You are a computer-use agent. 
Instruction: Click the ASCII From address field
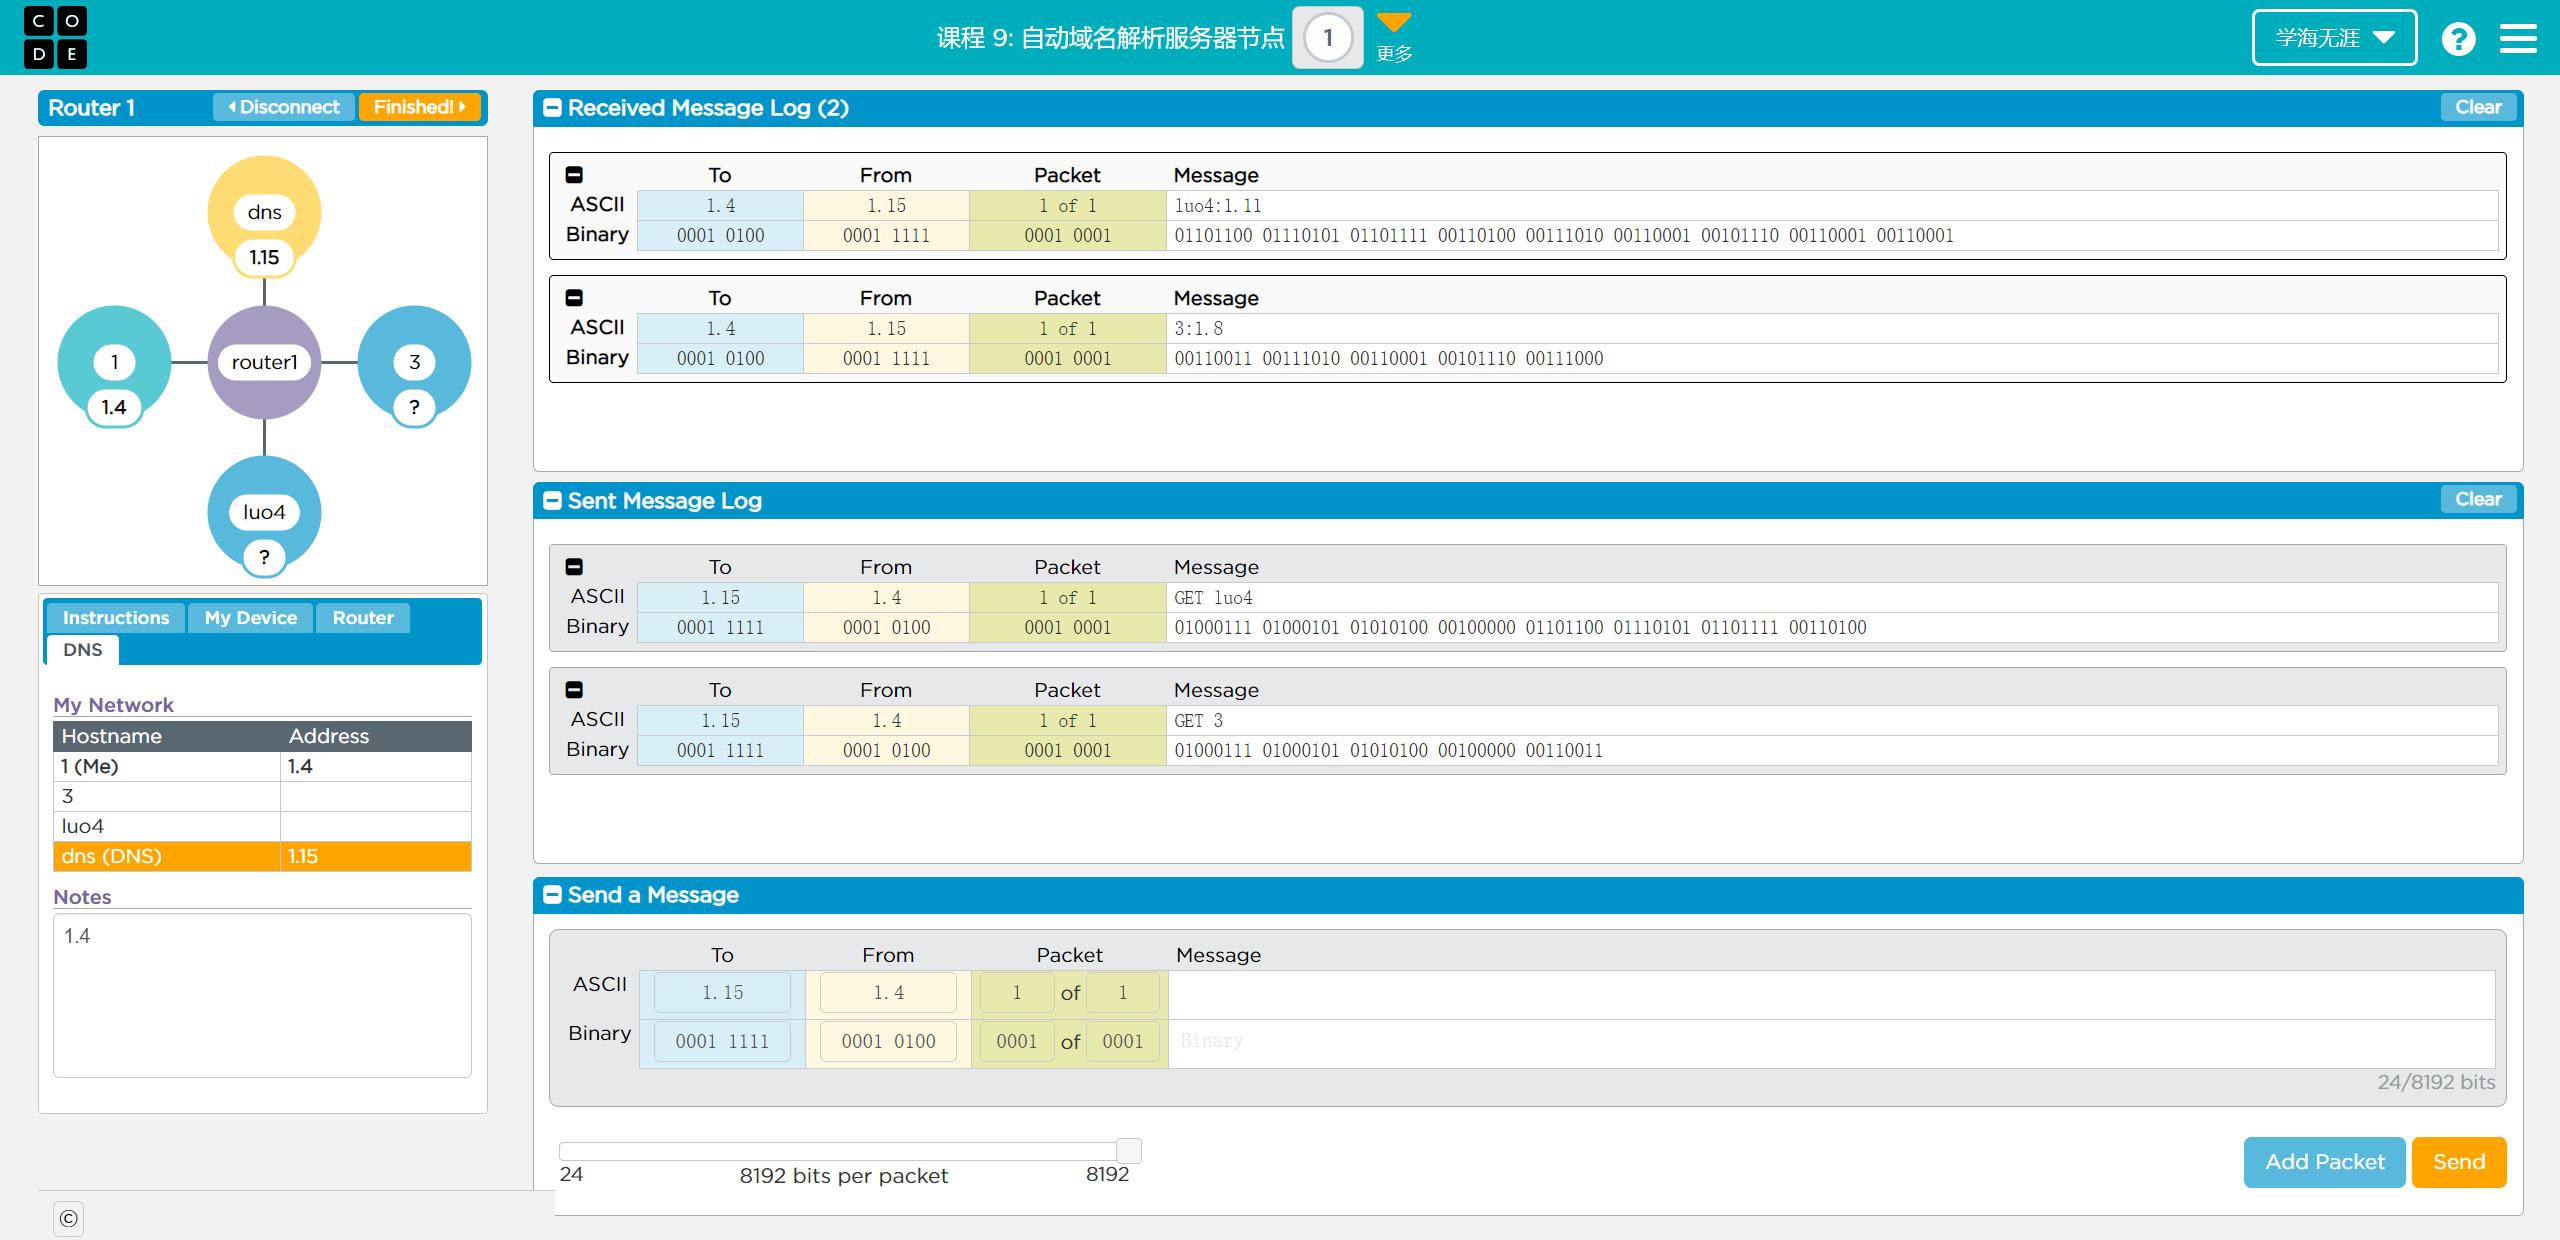tap(888, 993)
